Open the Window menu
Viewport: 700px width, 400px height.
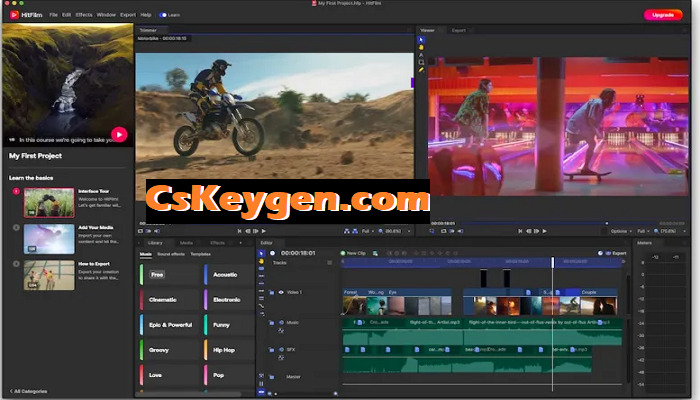pos(106,15)
